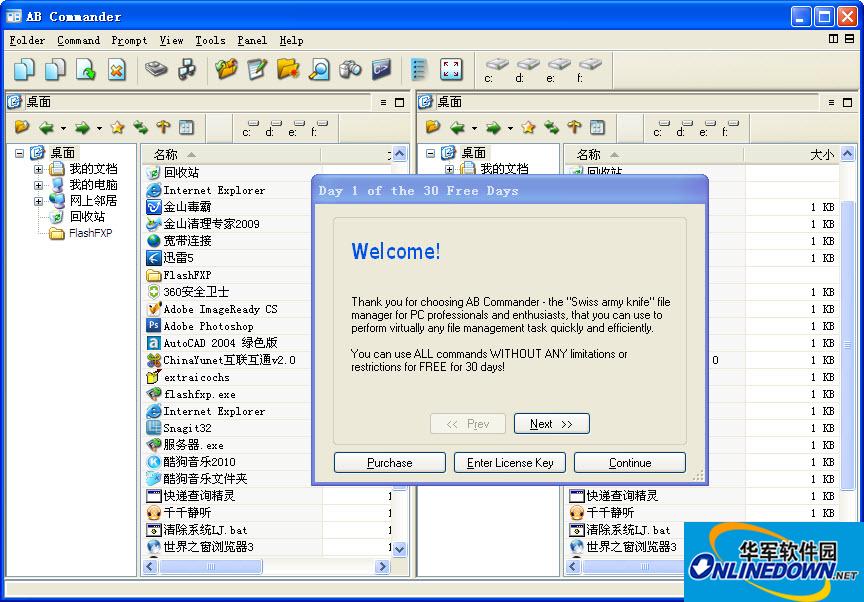Click the left list scroll down arrow
864x602 pixels.
click(x=399, y=549)
